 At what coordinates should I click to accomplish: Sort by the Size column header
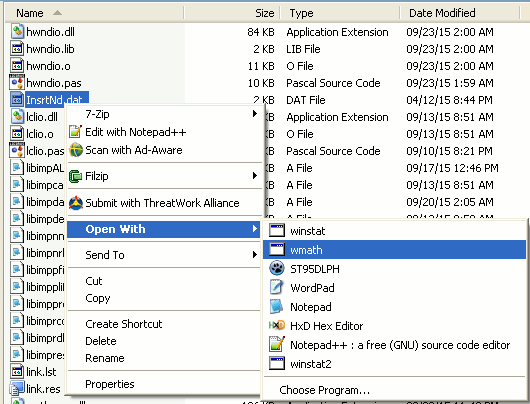tap(233, 13)
